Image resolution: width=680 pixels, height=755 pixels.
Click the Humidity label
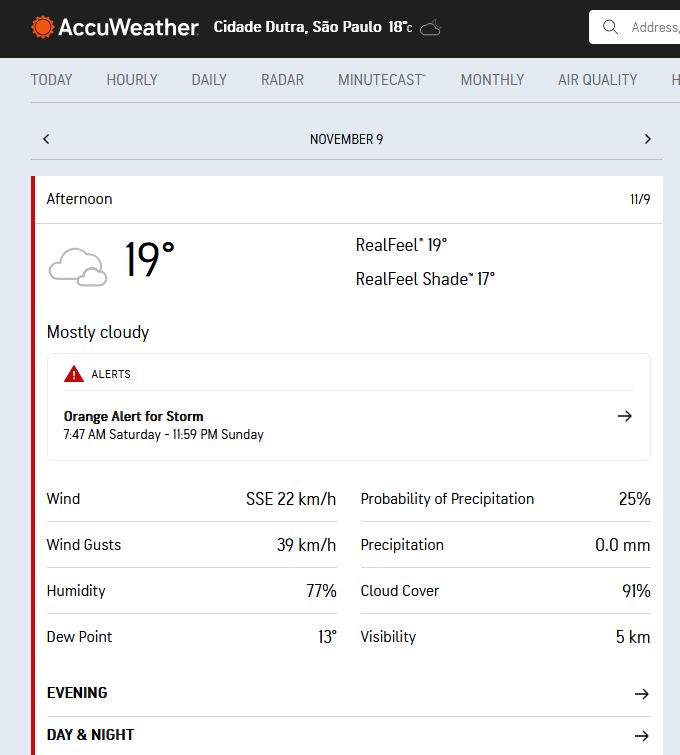[x=76, y=591]
